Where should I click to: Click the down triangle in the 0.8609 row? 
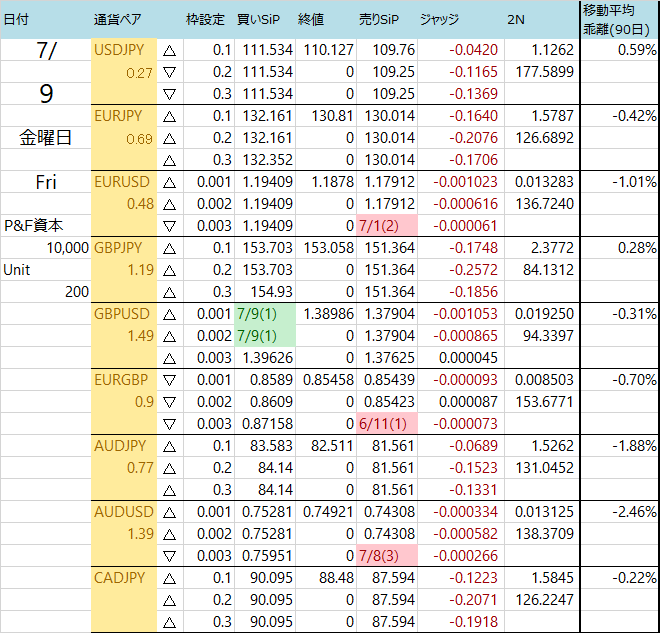click(169, 403)
